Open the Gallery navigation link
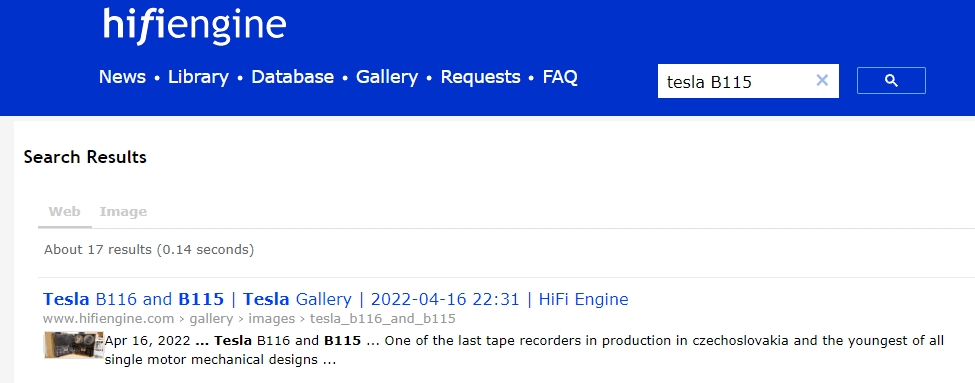 tap(387, 77)
